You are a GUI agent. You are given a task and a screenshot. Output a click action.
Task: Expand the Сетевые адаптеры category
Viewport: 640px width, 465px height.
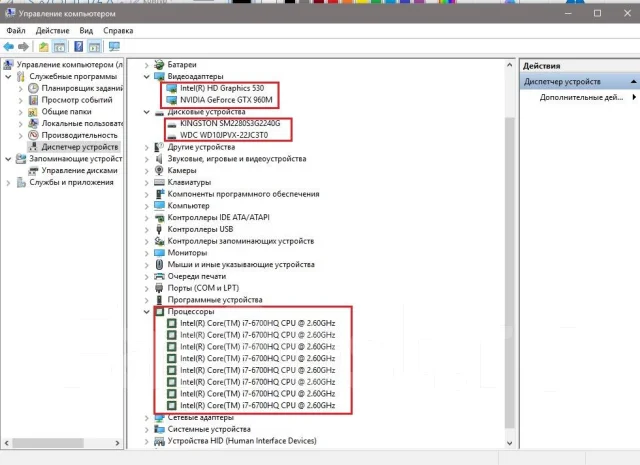tap(146, 418)
